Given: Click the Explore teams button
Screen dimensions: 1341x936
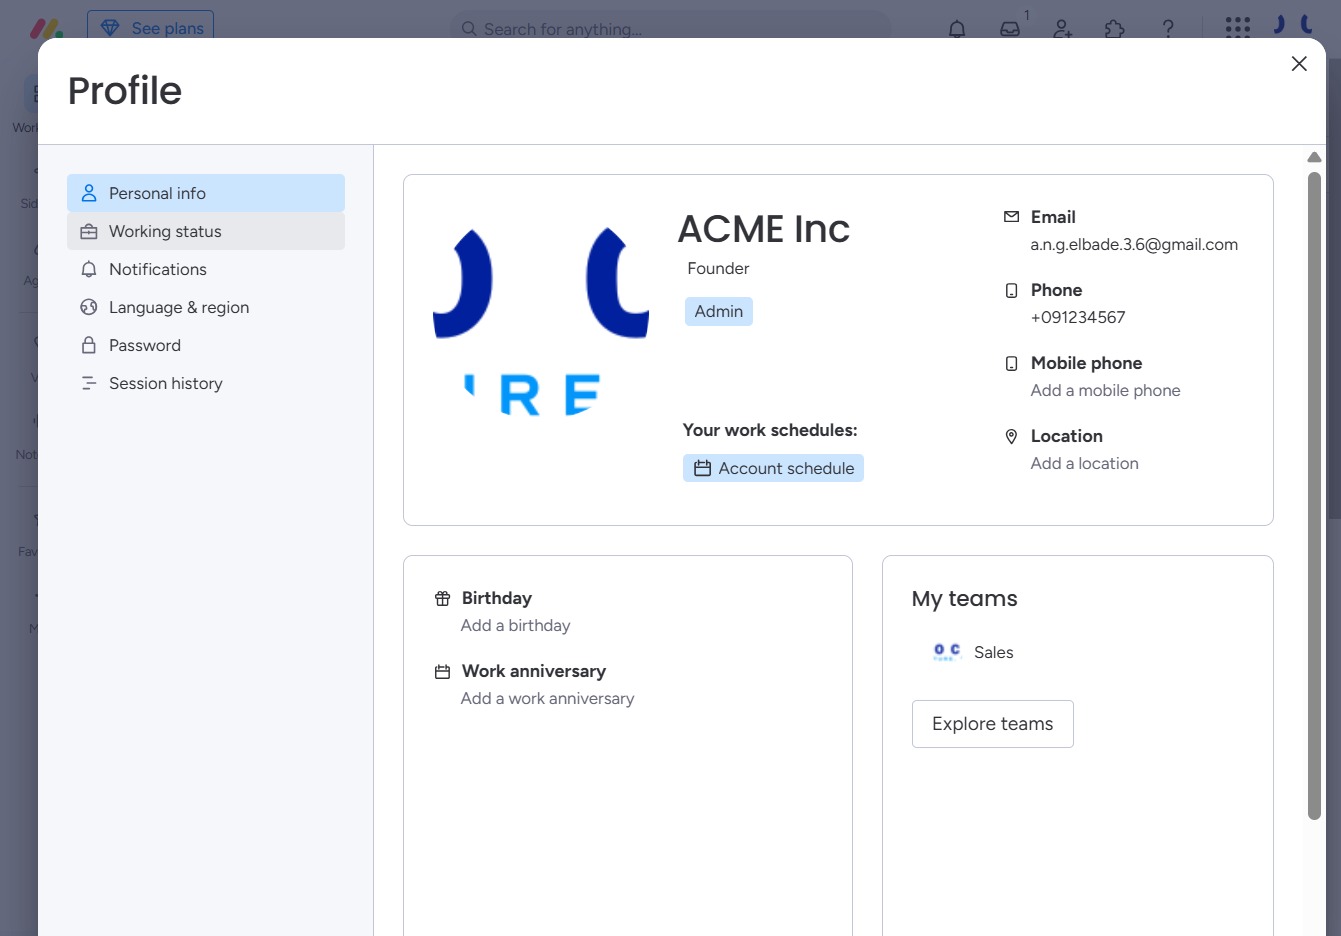Looking at the screenshot, I should click(x=992, y=724).
